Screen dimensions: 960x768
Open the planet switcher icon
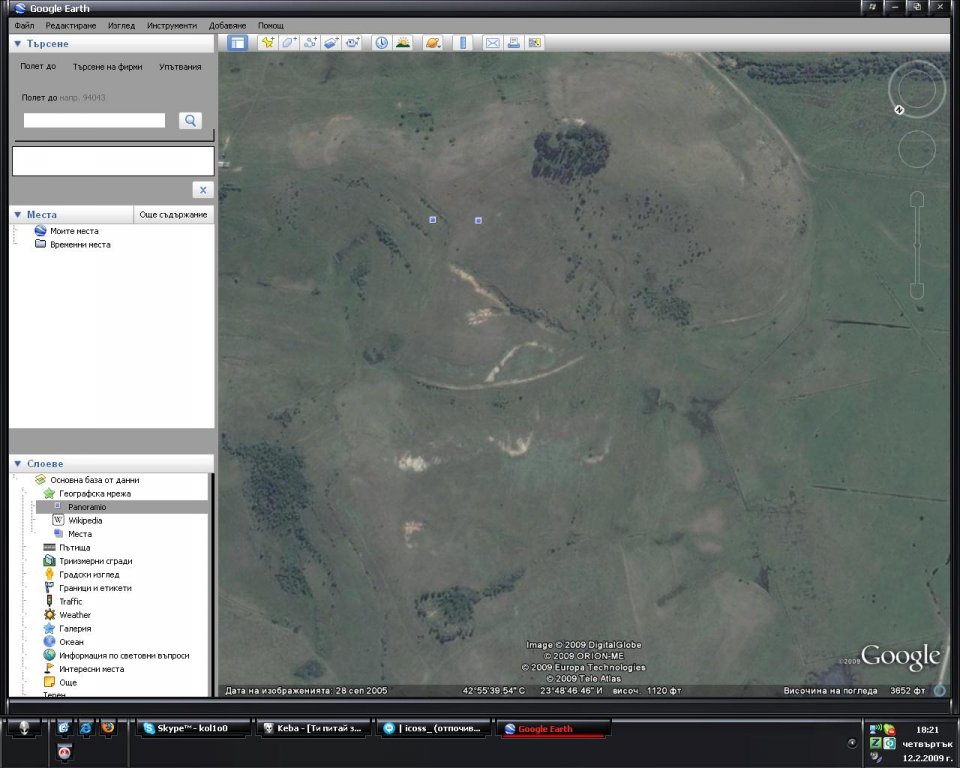[x=432, y=42]
